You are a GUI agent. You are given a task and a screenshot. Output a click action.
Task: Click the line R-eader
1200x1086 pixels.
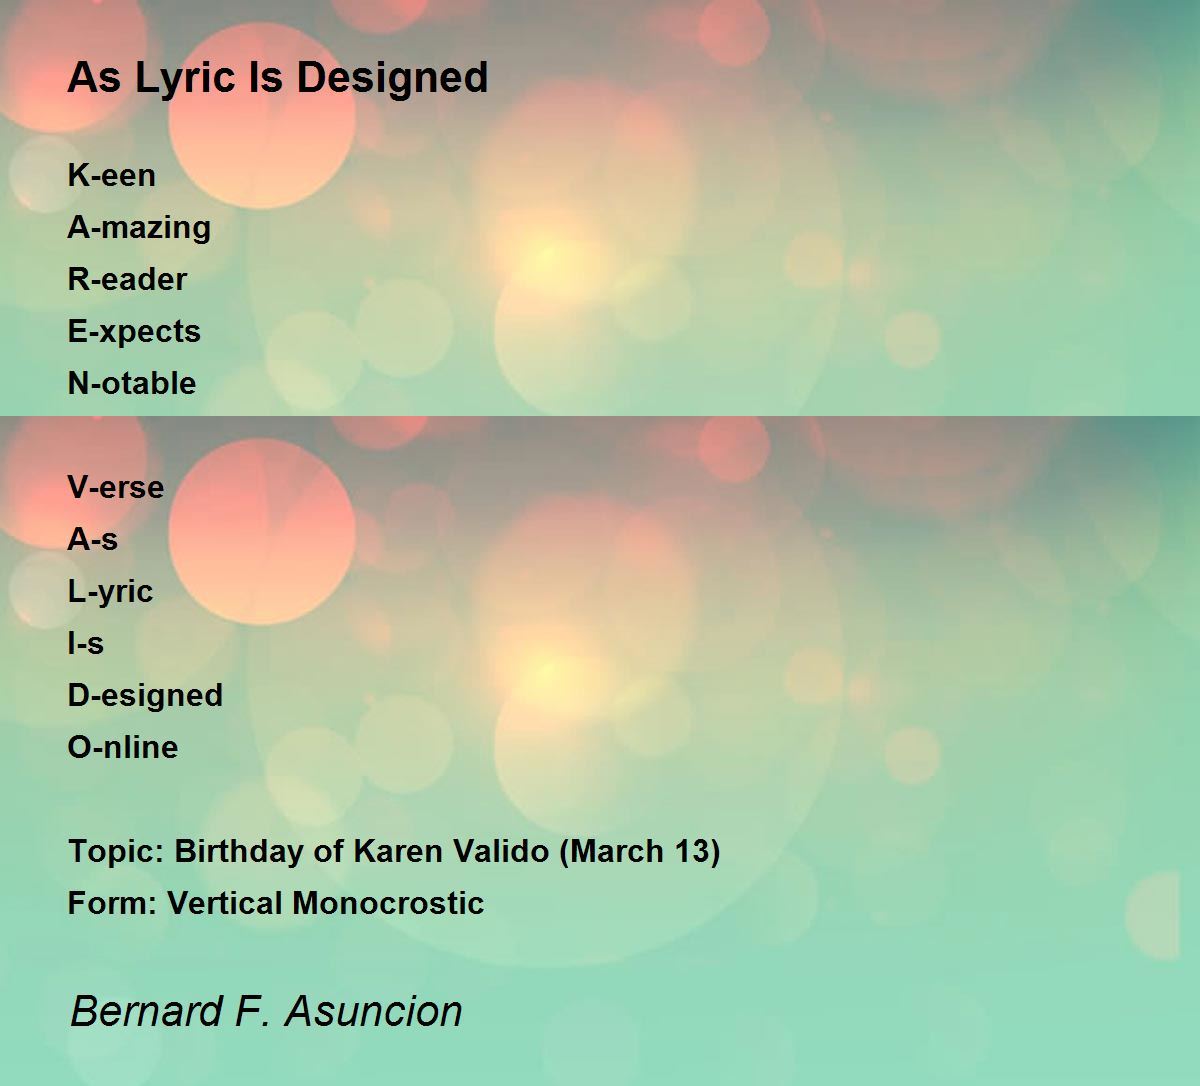click(127, 279)
